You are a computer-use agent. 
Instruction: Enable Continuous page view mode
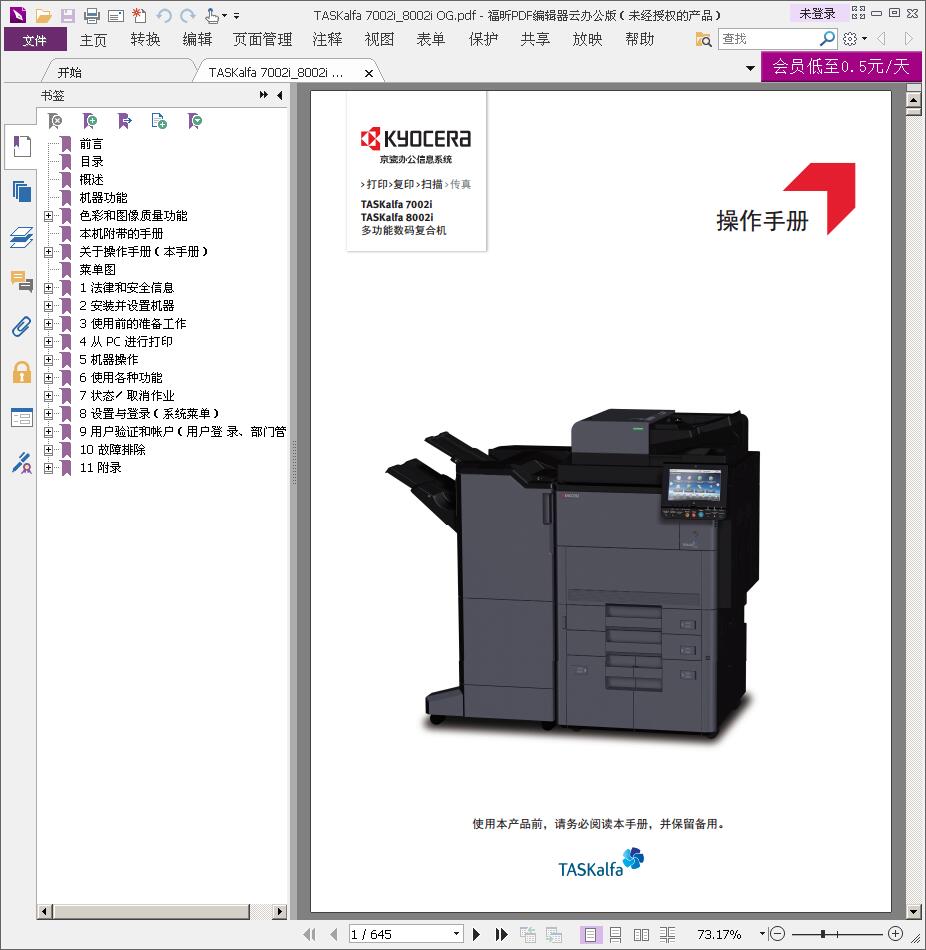[615, 934]
